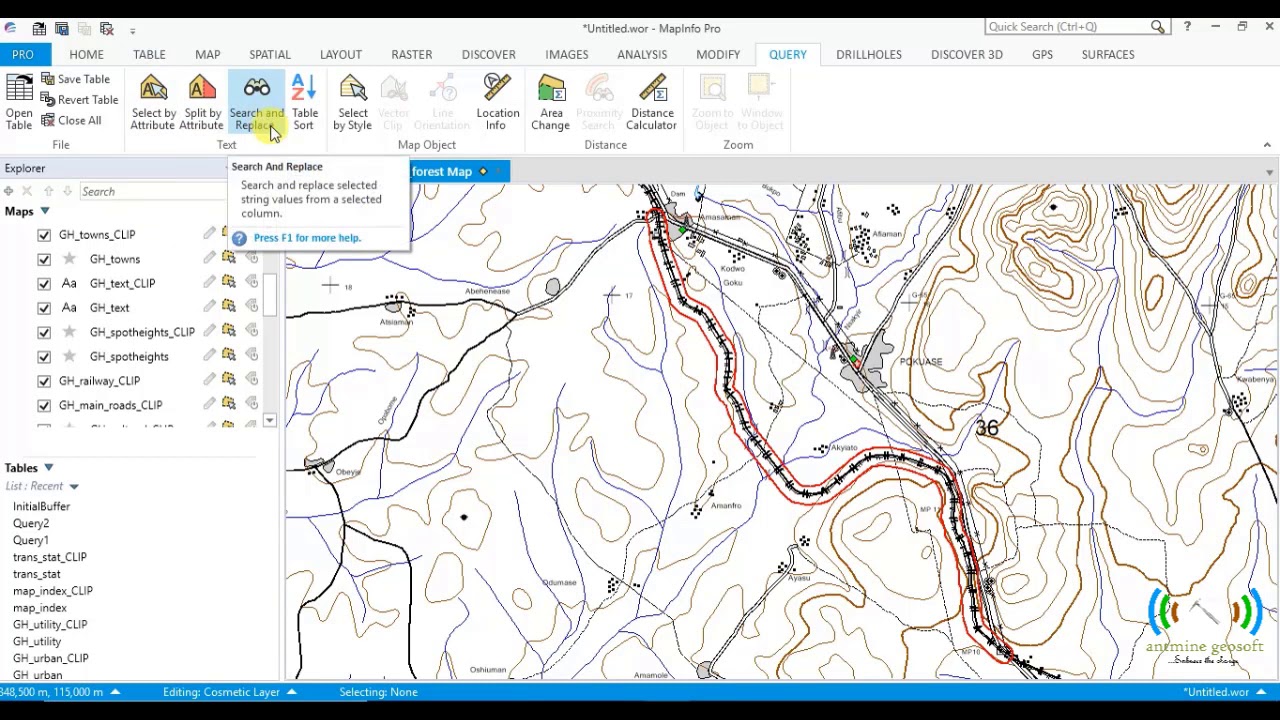The width and height of the screenshot is (1280, 720).
Task: Switch to the DRILLHOLES ribbon tab
Action: (x=869, y=54)
